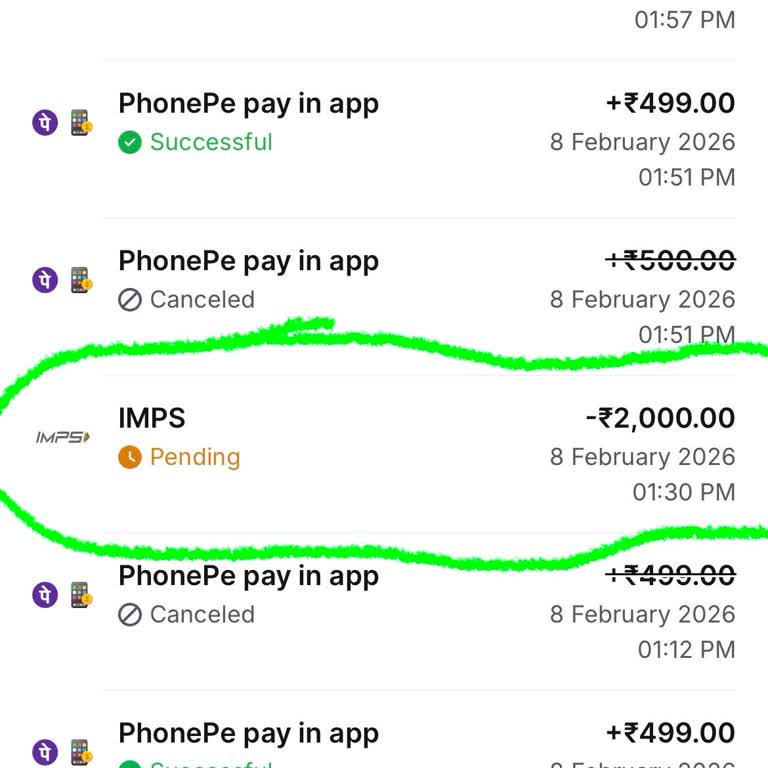Select the green Successful status text at 01:51 PM

tap(211, 143)
